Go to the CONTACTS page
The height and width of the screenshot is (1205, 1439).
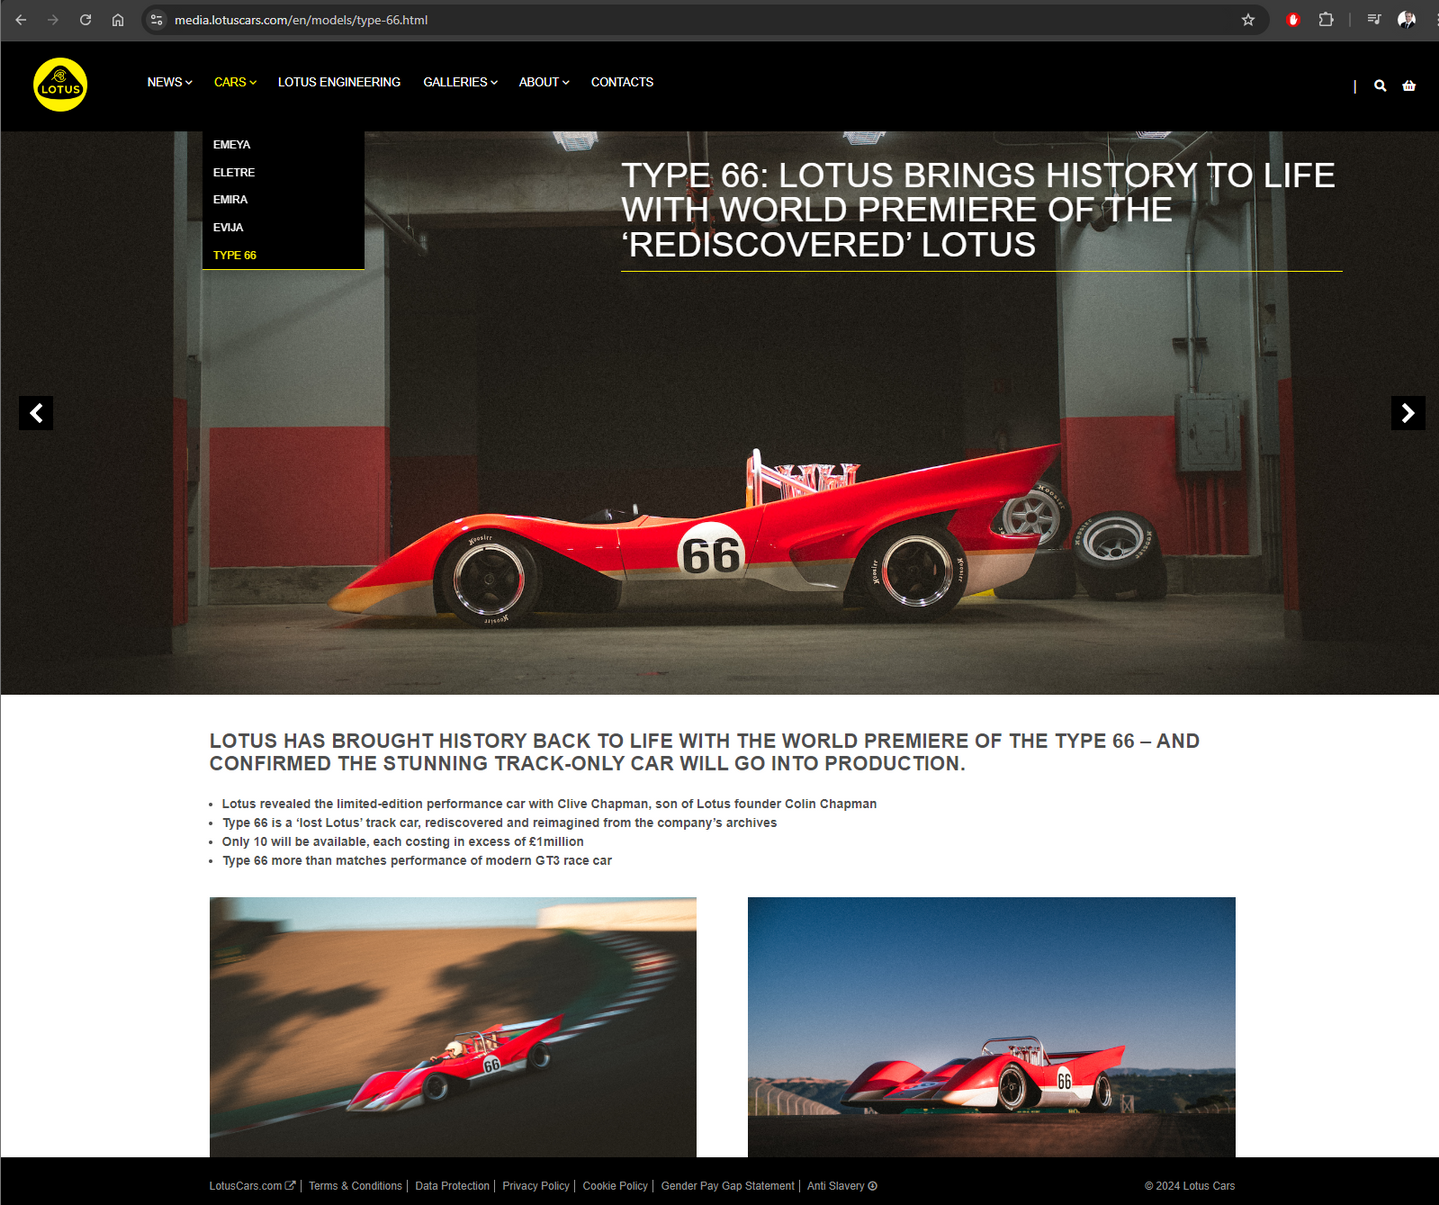(x=622, y=82)
